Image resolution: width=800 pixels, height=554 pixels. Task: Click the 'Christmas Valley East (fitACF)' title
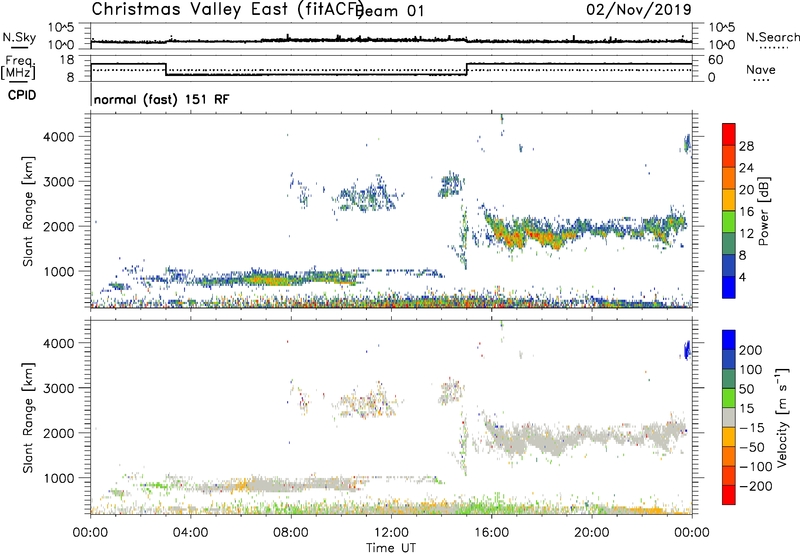[x=227, y=9]
